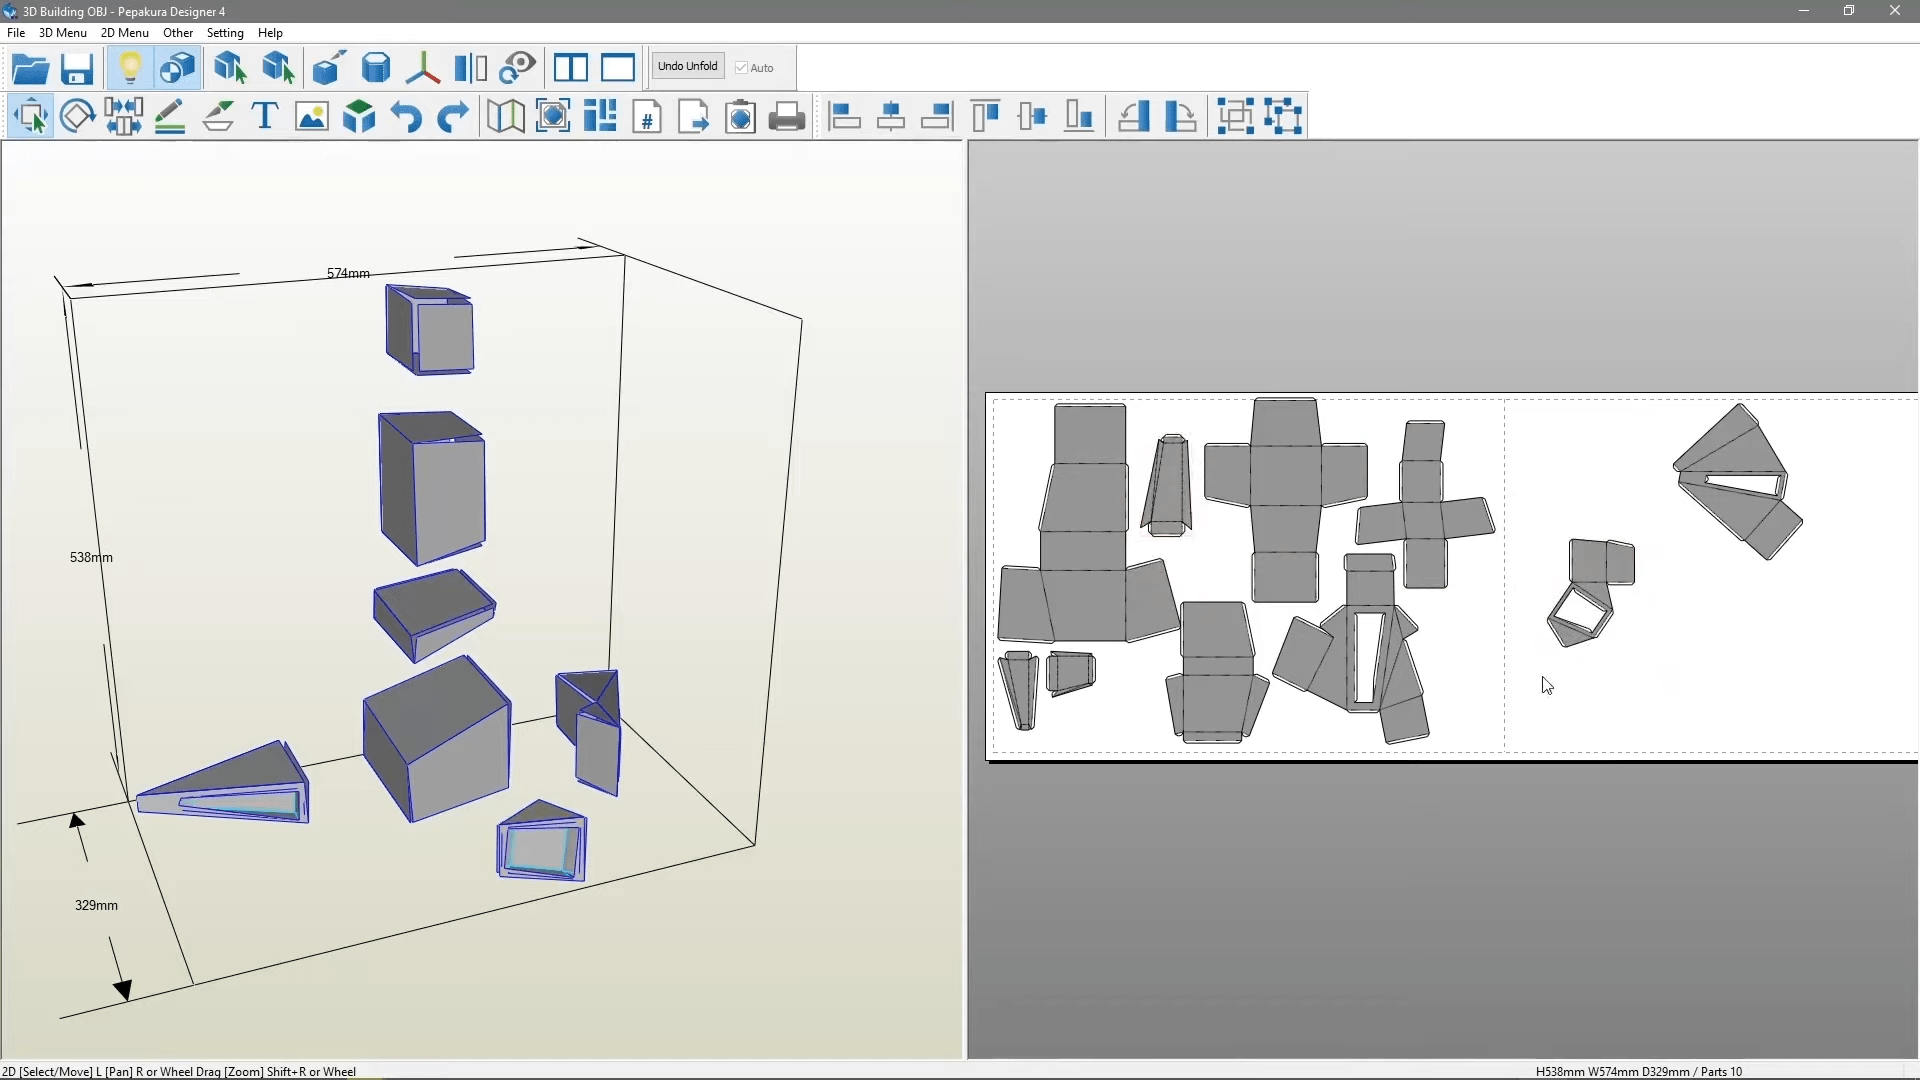Select the small hollow pentagon part on page two
The image size is (1920, 1080).
tap(1590, 592)
